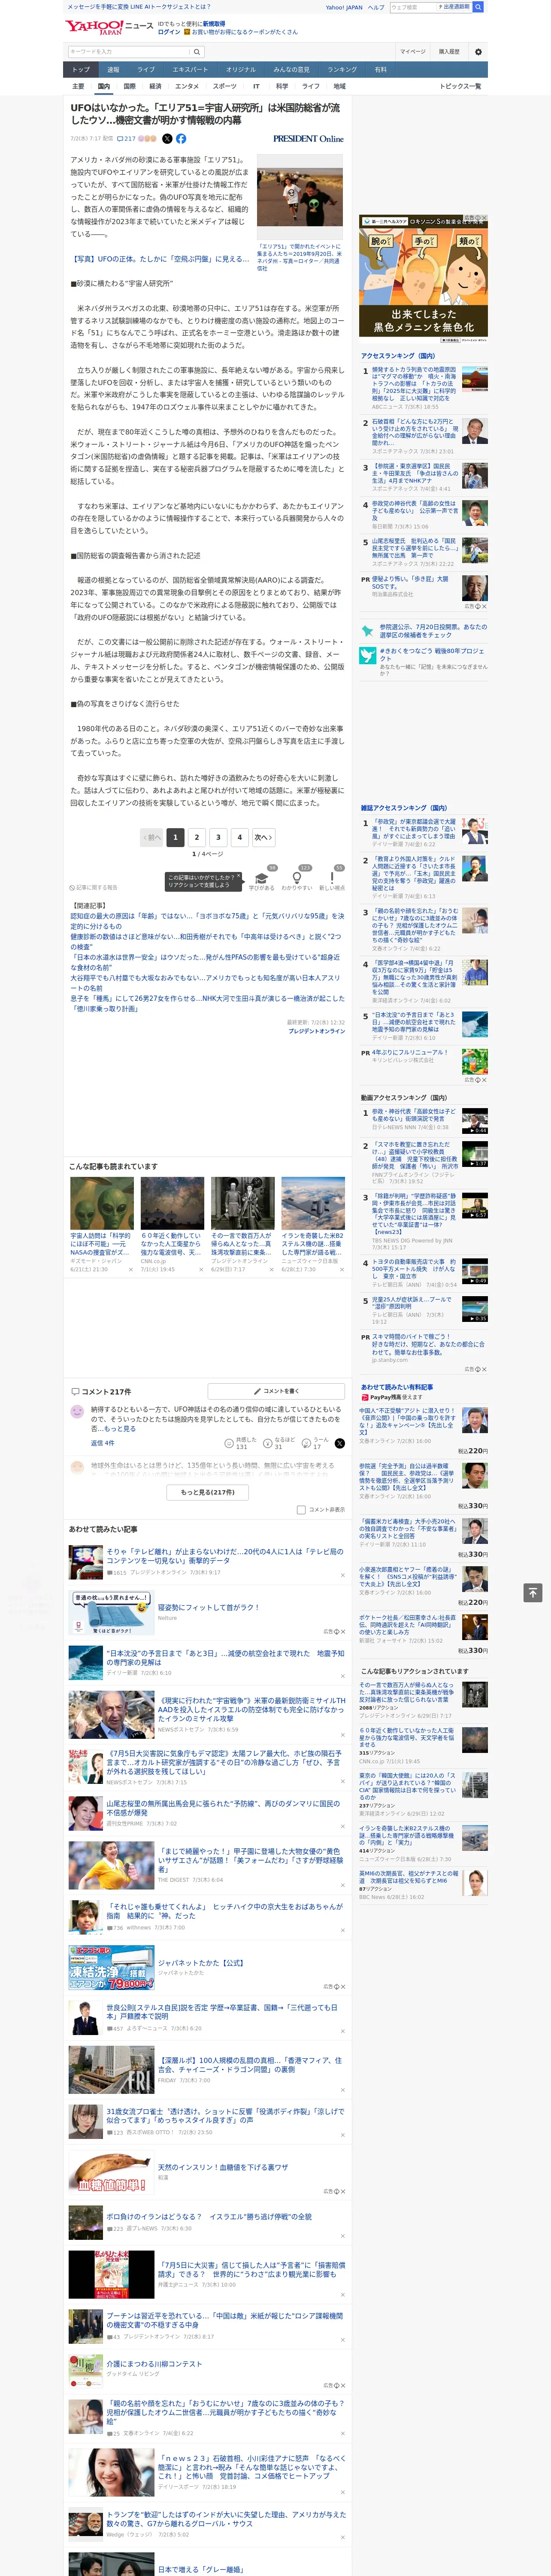Screen dimensions: 551x2576
Task: Load more comments with もっと見る(217件)
Action: tap(208, 1492)
